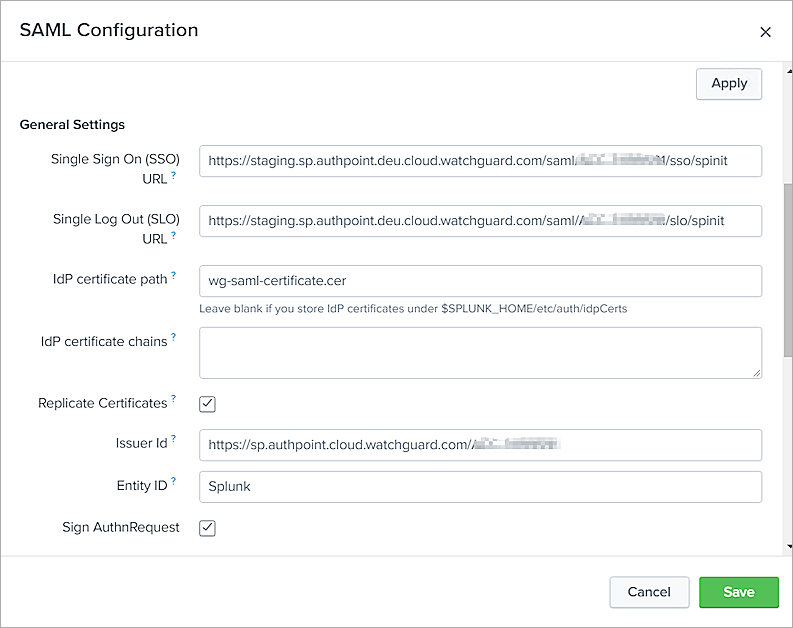The height and width of the screenshot is (628, 793).
Task: Click the IdP certificate path input
Action: (480, 281)
